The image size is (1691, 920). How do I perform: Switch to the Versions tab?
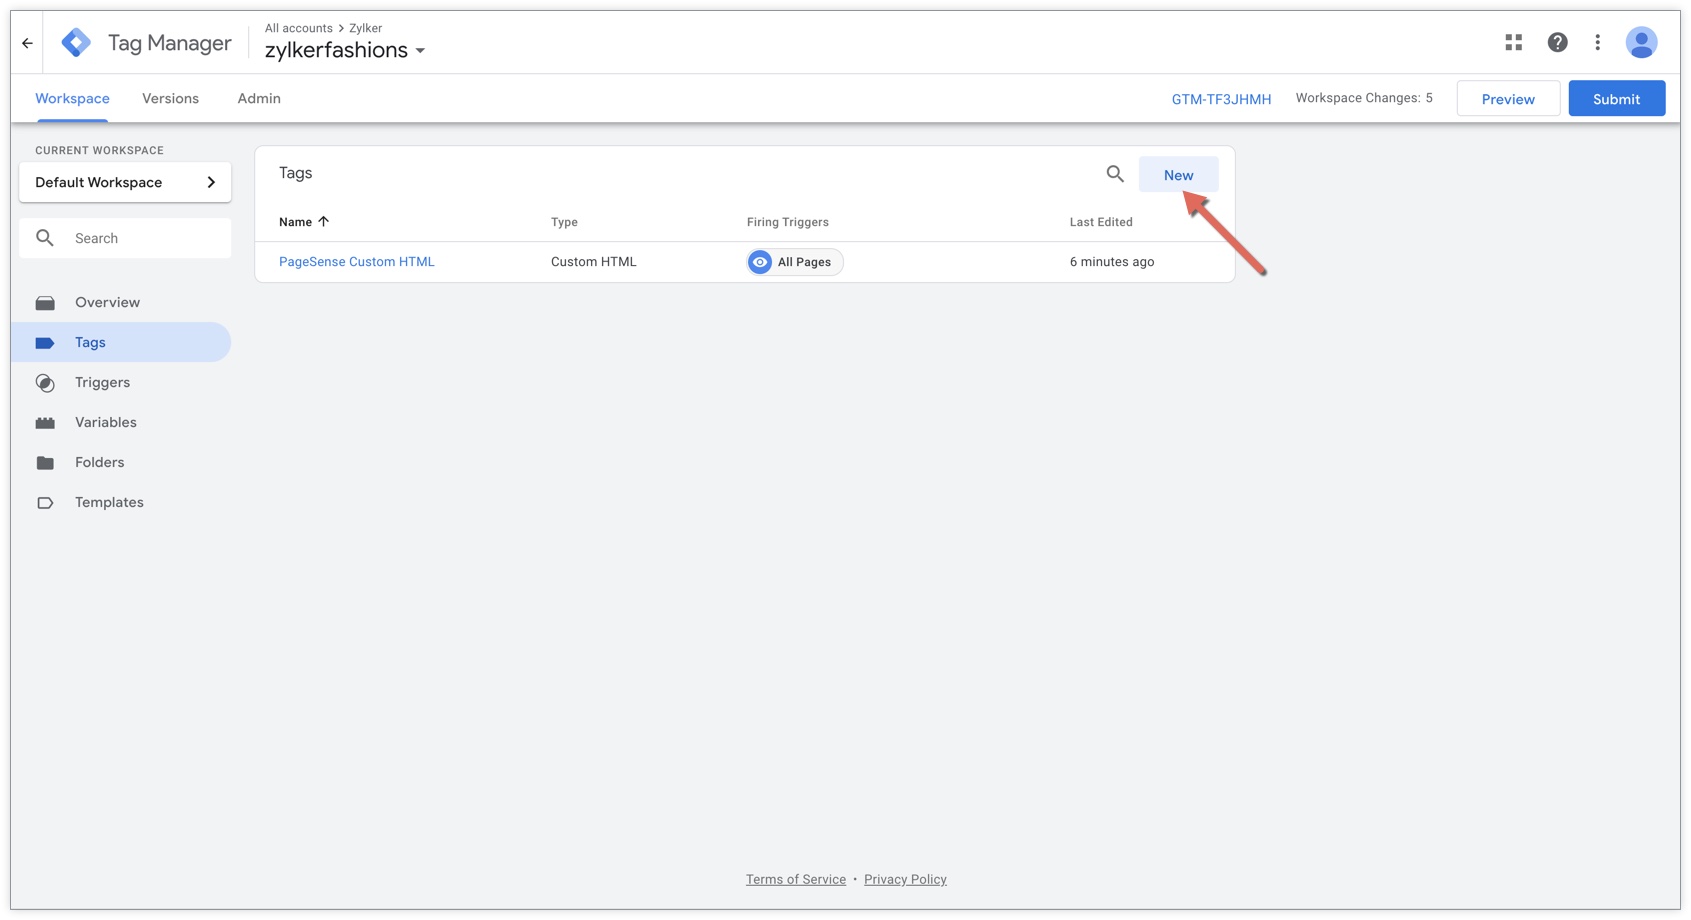[170, 98]
